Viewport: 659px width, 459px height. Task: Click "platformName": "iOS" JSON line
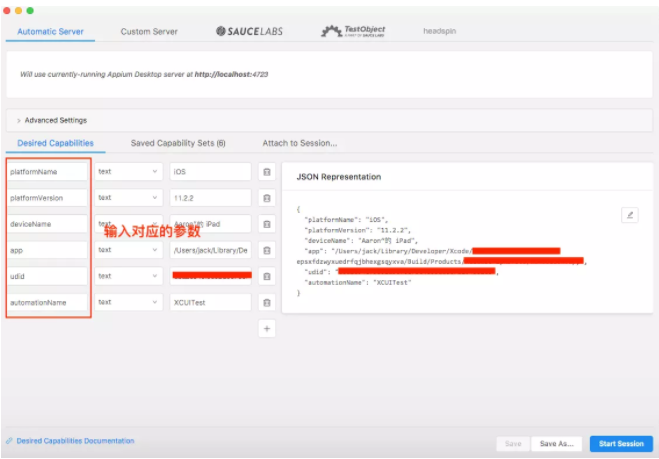[346, 220]
